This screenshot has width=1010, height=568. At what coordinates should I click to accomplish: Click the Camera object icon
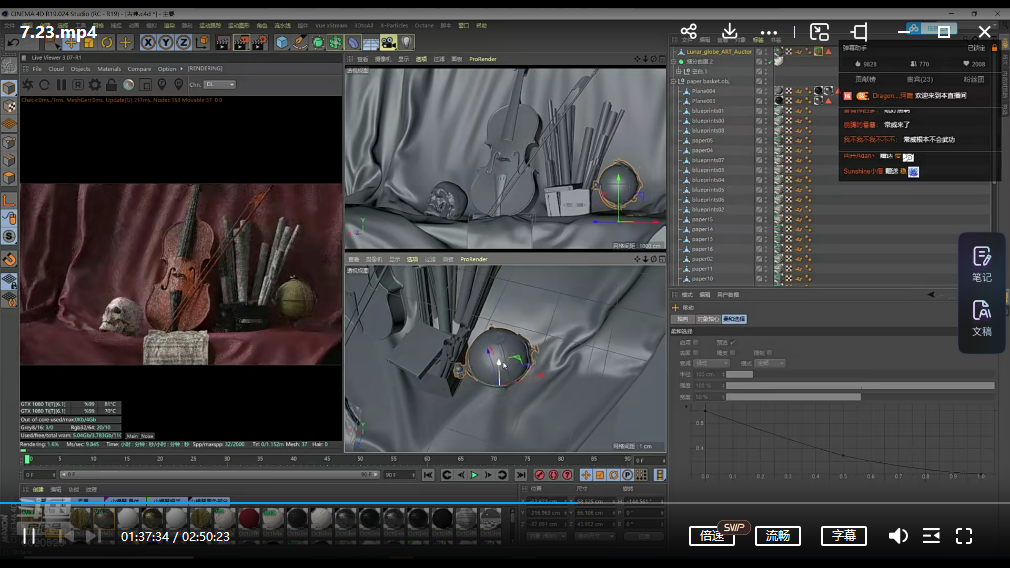click(x=388, y=43)
